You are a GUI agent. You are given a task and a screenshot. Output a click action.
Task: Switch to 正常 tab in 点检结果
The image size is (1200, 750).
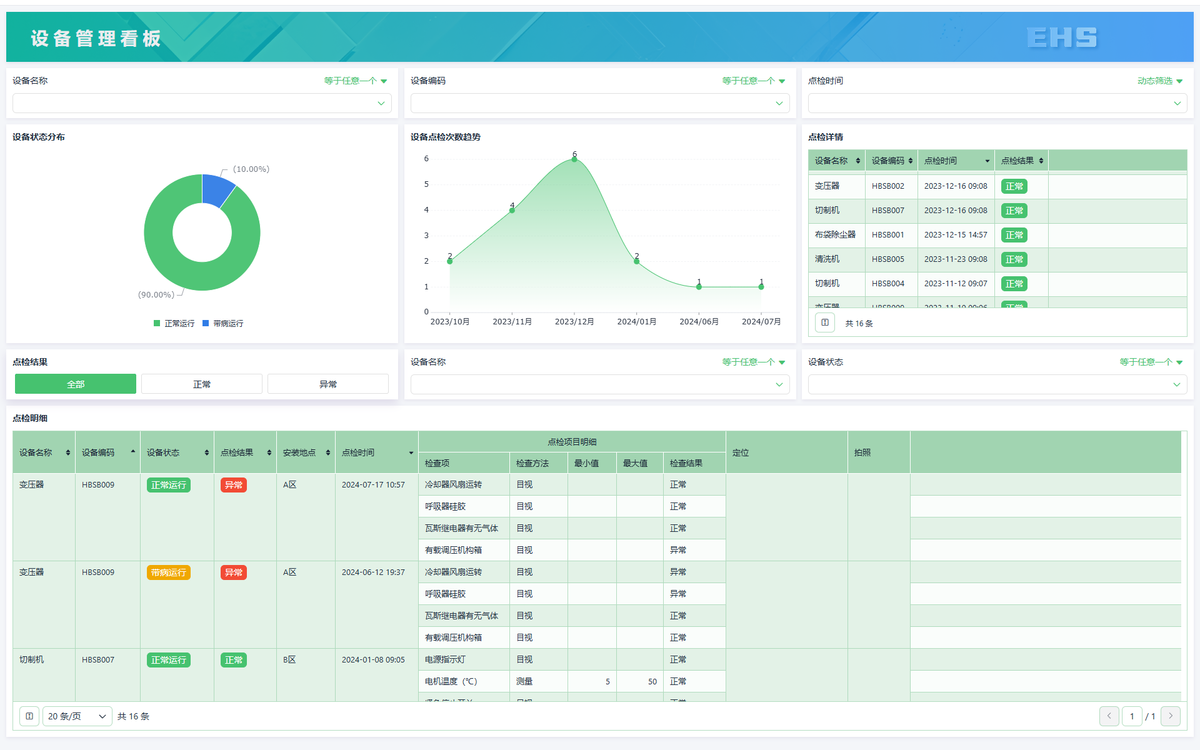click(x=202, y=384)
